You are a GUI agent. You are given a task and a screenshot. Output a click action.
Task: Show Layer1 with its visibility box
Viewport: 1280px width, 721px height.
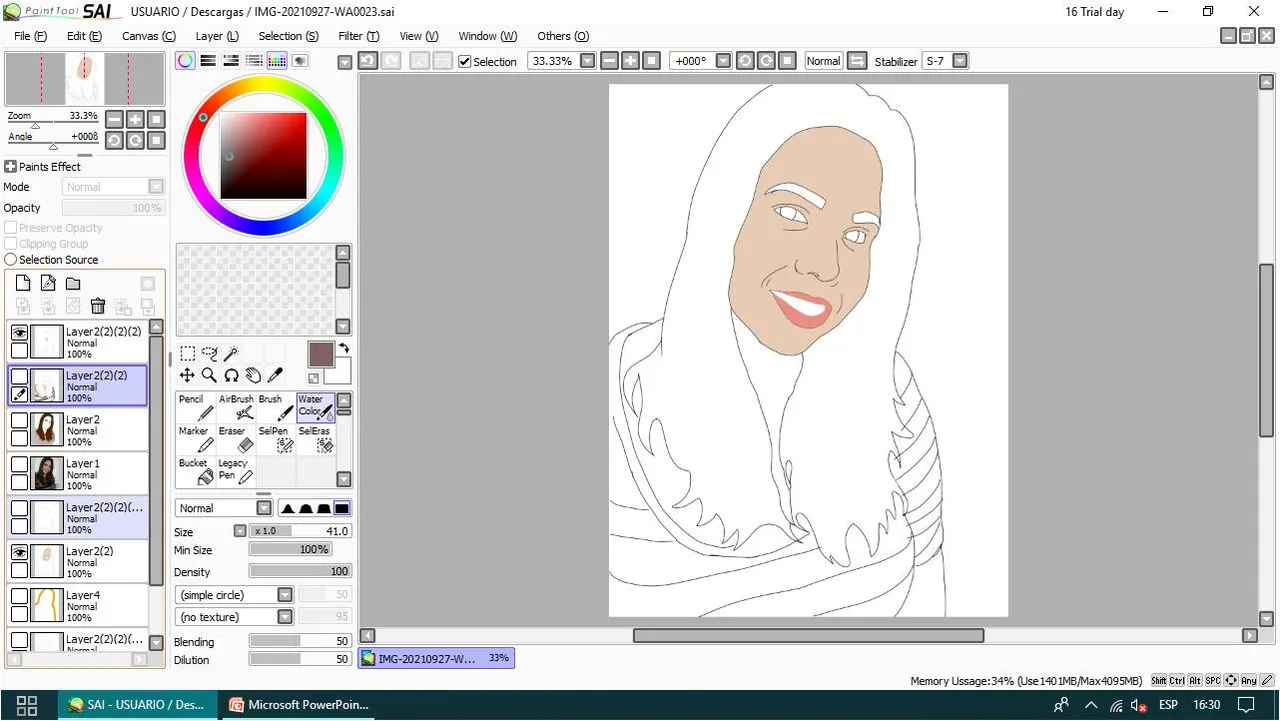pos(19,465)
